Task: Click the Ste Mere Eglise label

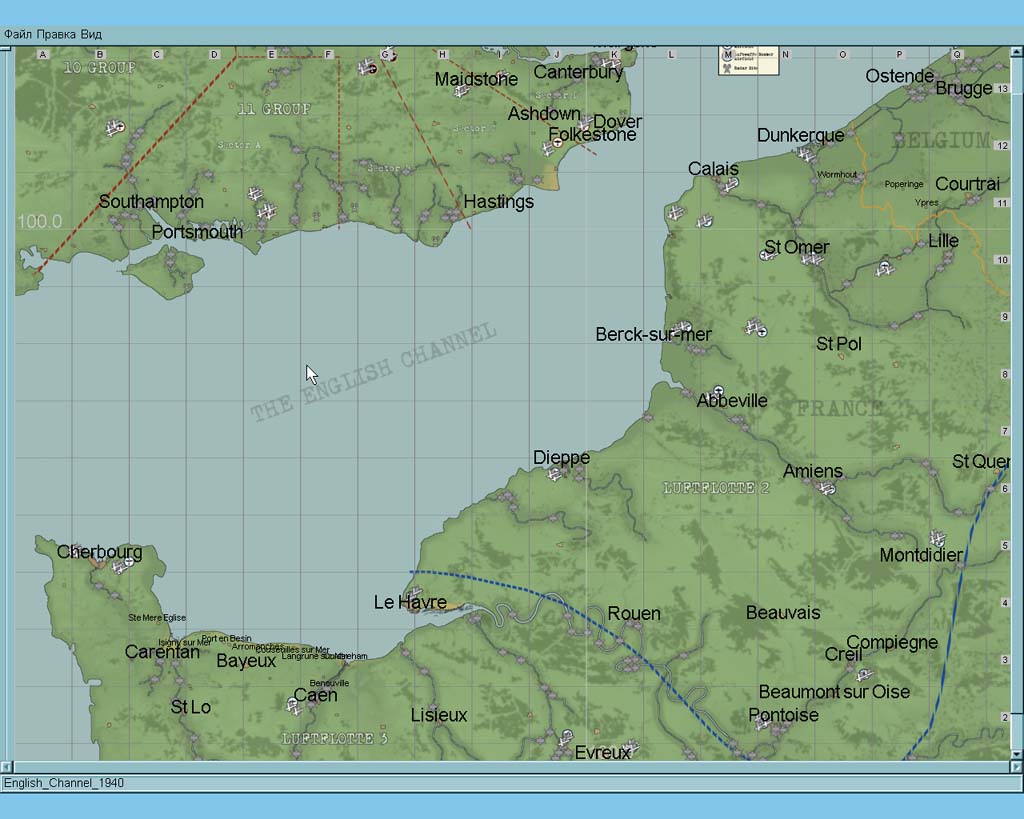Action: click(x=157, y=618)
